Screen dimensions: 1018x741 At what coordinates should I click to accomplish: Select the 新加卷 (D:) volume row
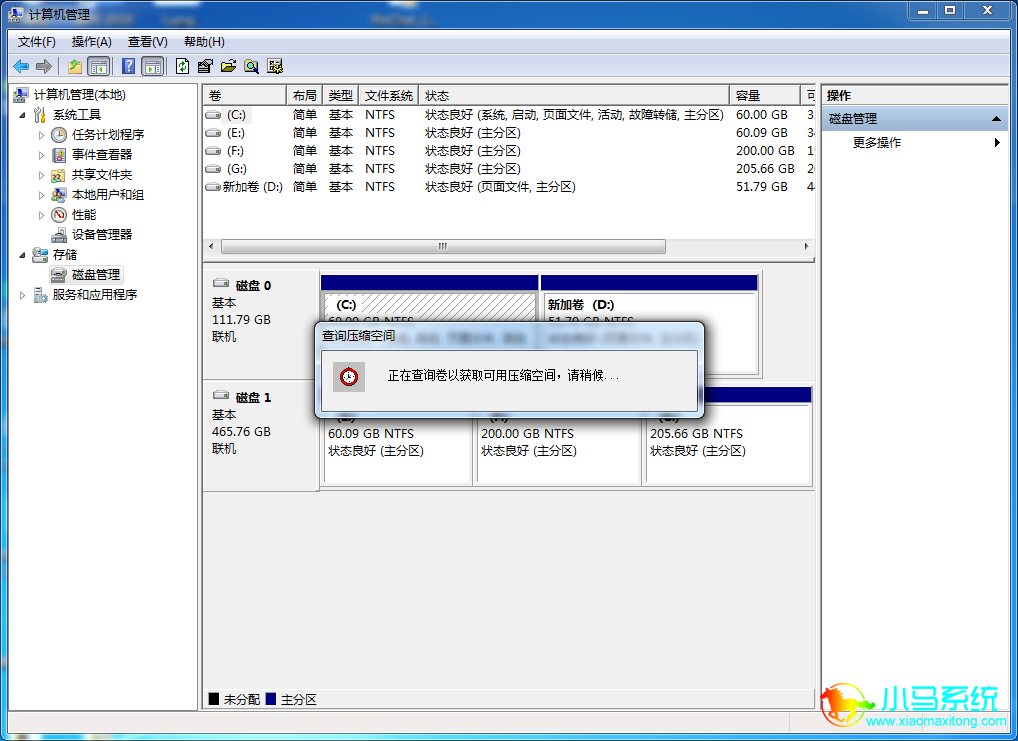(509, 187)
